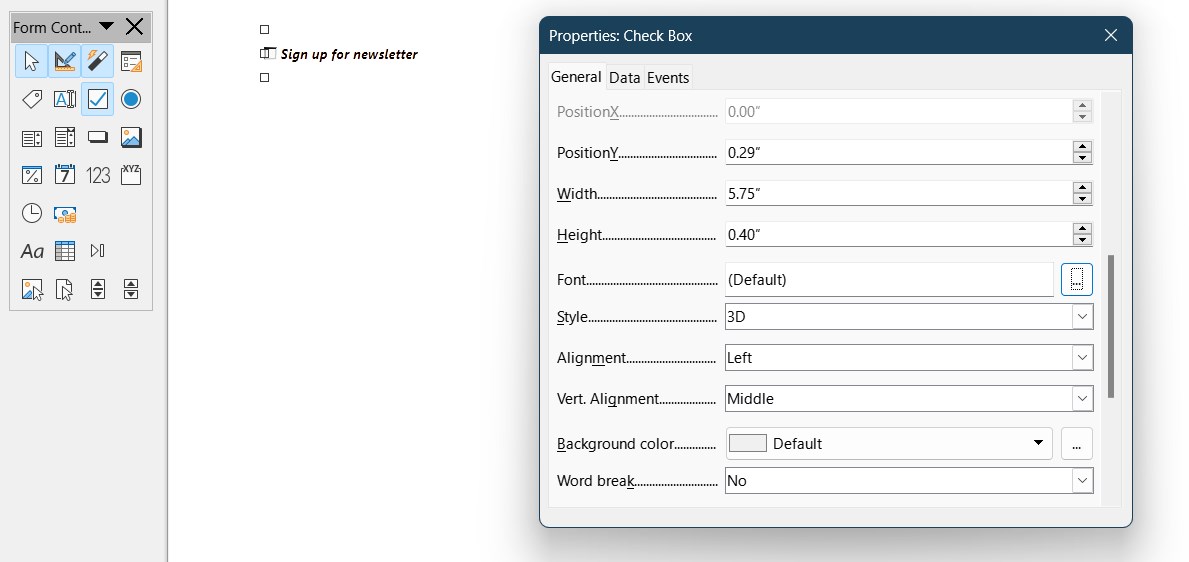Click the 'Properties: Check Box' dialog title

[x=620, y=36]
